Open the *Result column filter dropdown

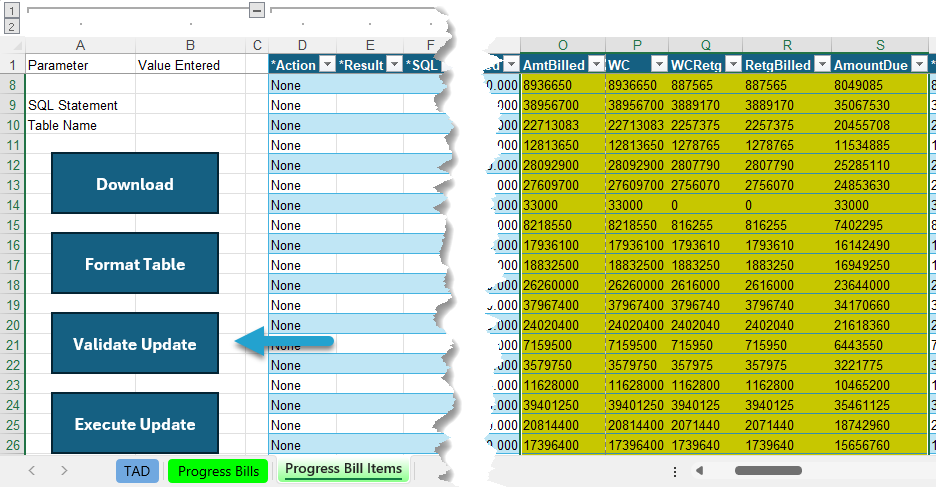pyautogui.click(x=395, y=64)
